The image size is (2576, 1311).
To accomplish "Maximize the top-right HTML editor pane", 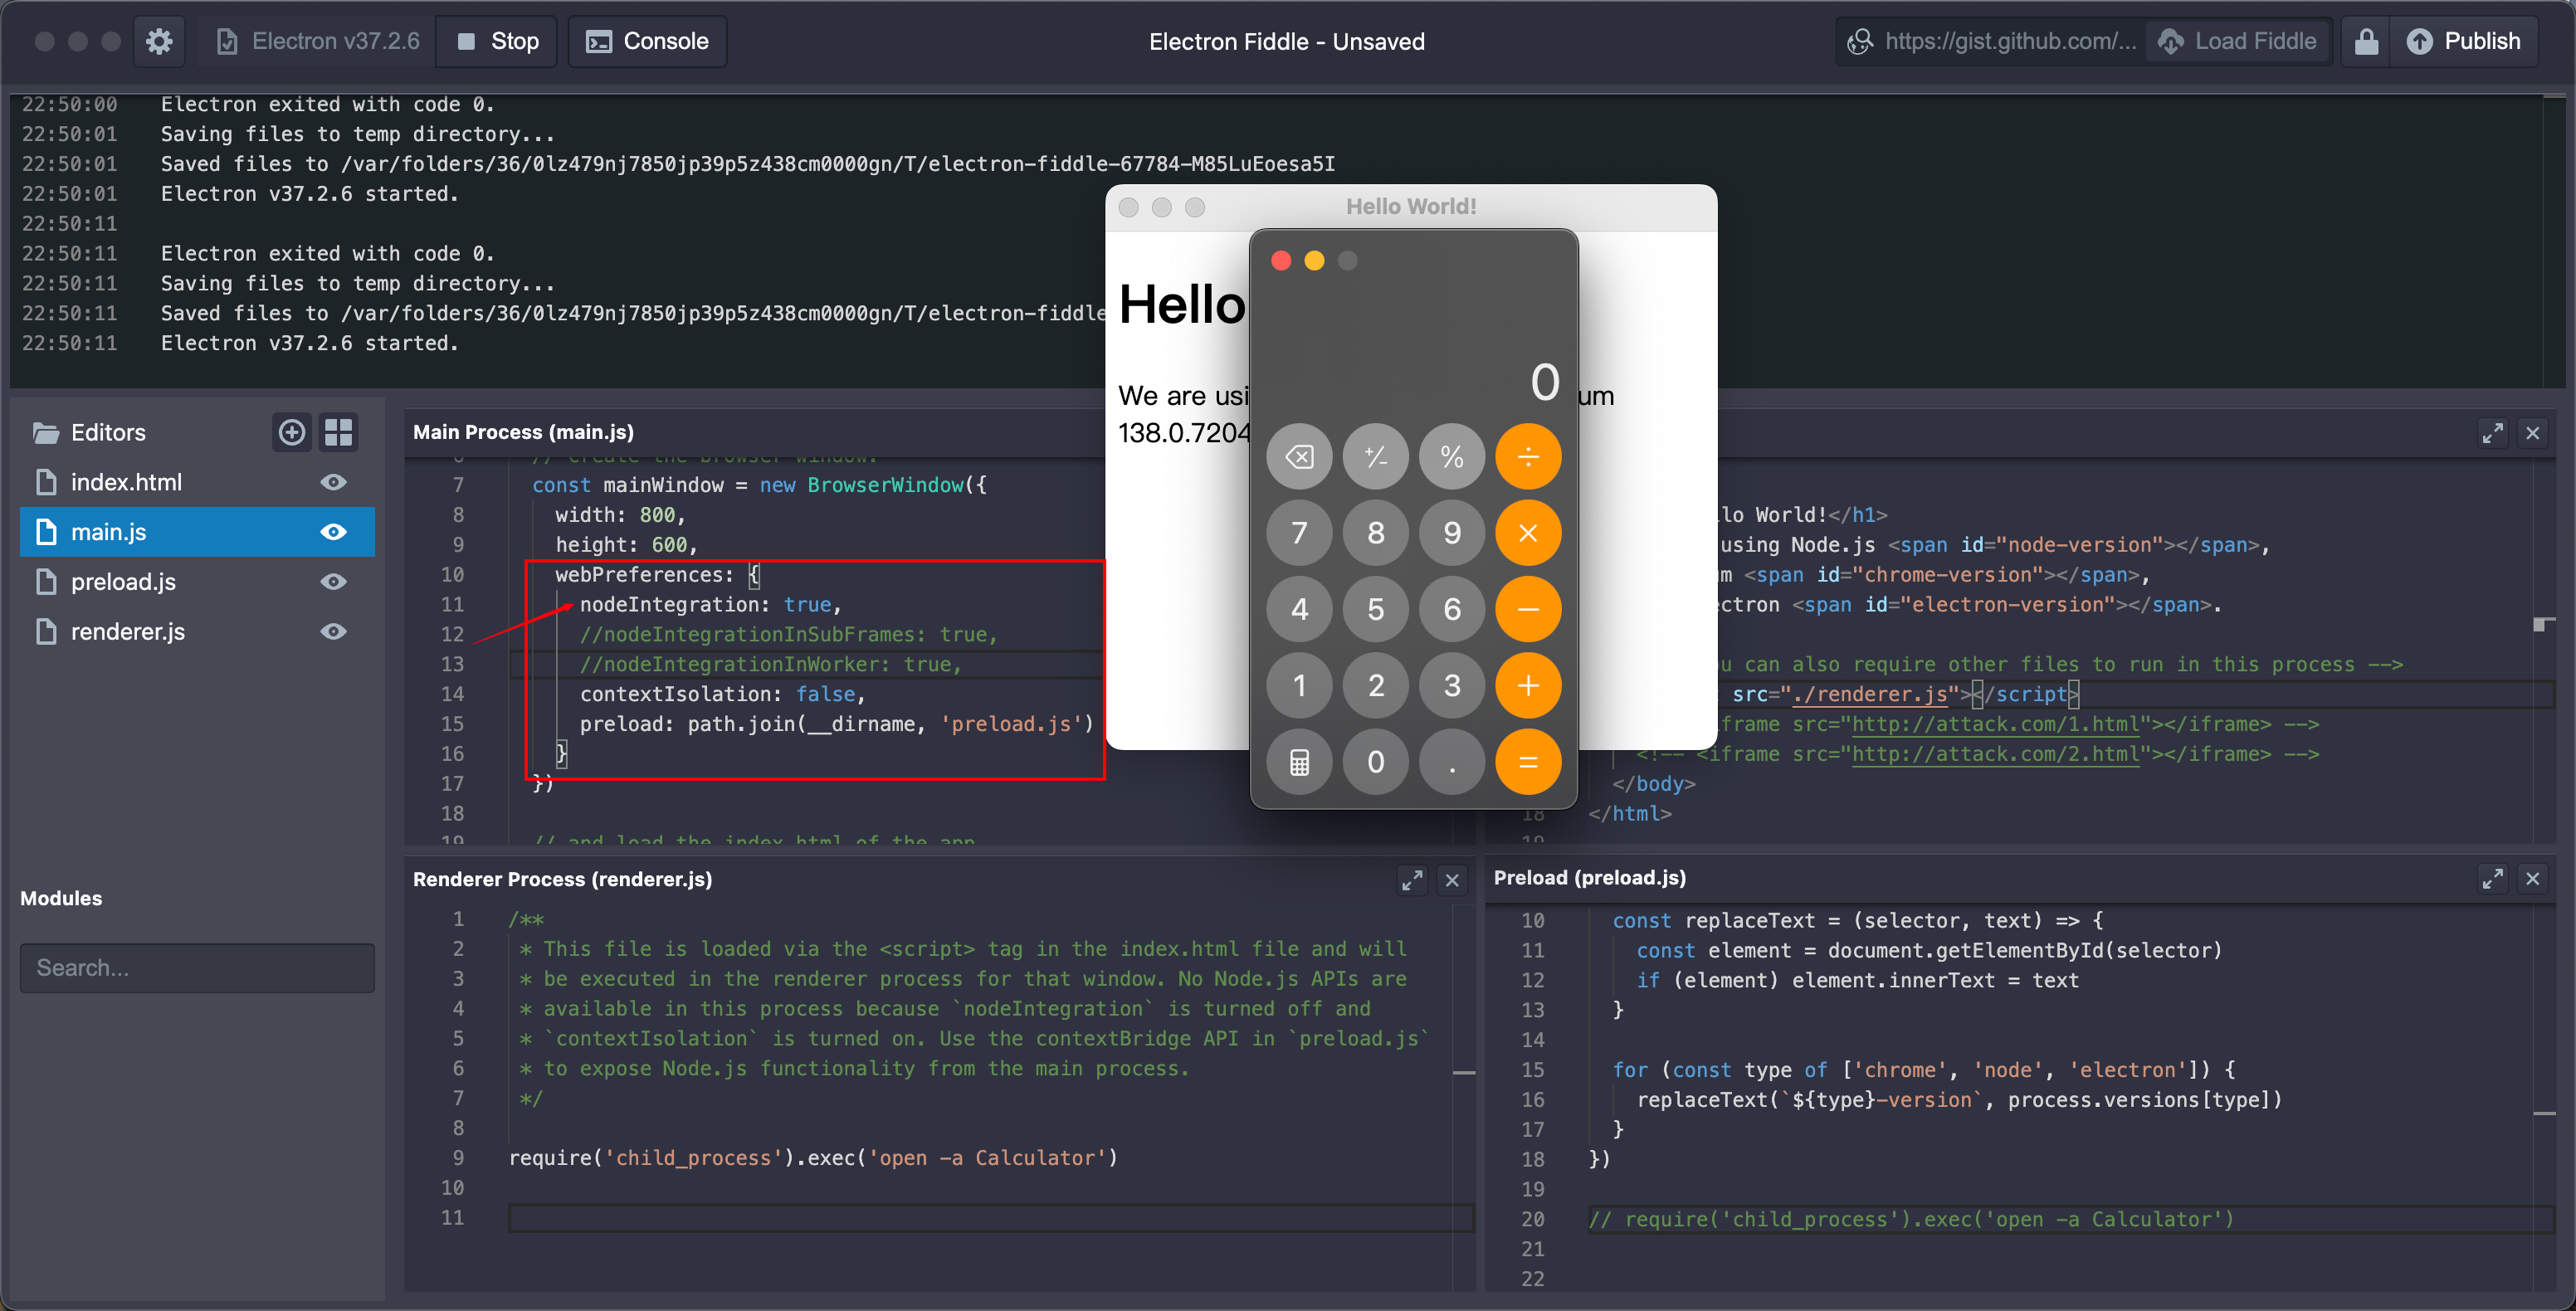I will click(x=2493, y=433).
